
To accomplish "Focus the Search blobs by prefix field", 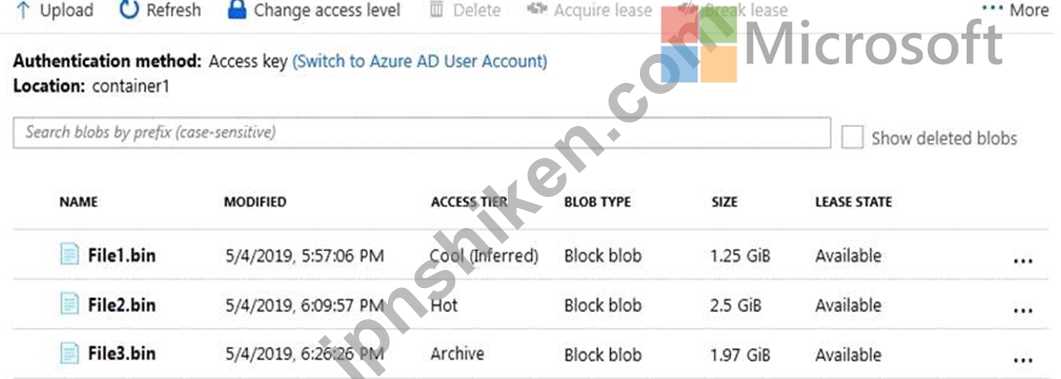I will coord(422,133).
